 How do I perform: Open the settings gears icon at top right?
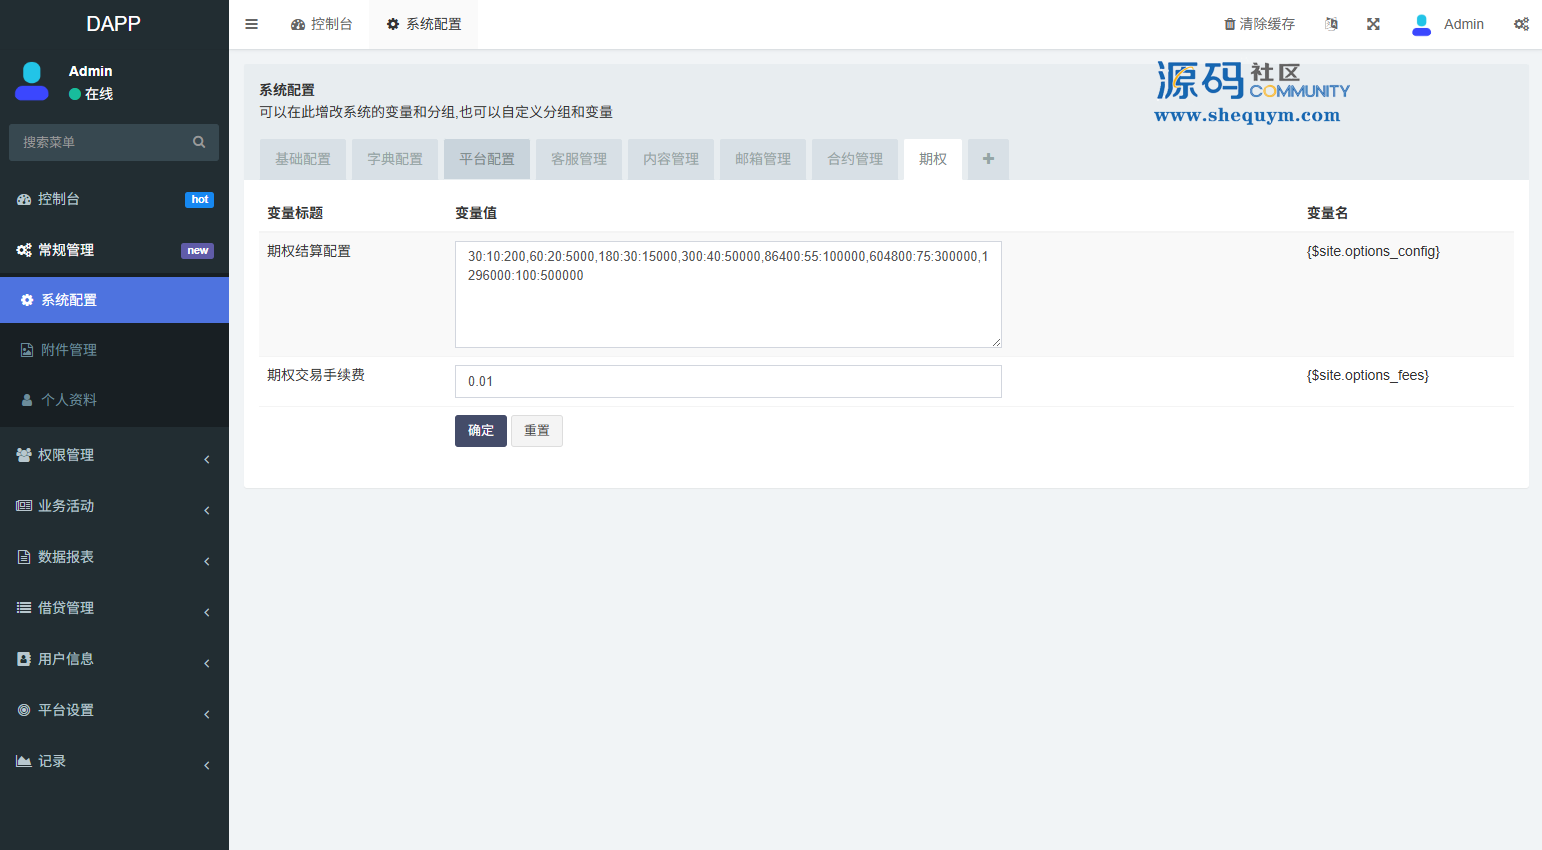pyautogui.click(x=1521, y=24)
